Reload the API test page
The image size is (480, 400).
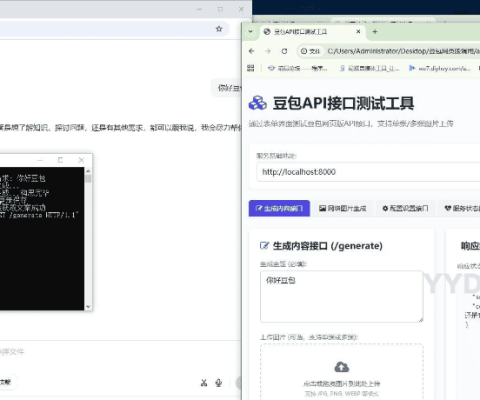284,51
